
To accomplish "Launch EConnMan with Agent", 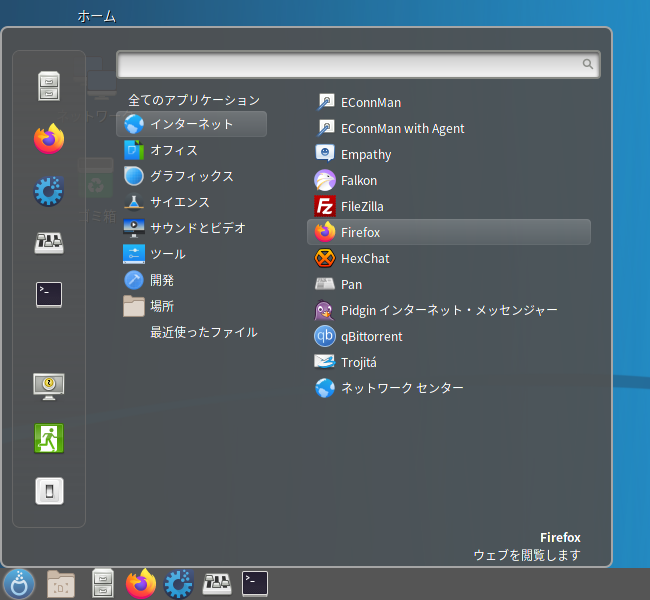I will point(449,129).
